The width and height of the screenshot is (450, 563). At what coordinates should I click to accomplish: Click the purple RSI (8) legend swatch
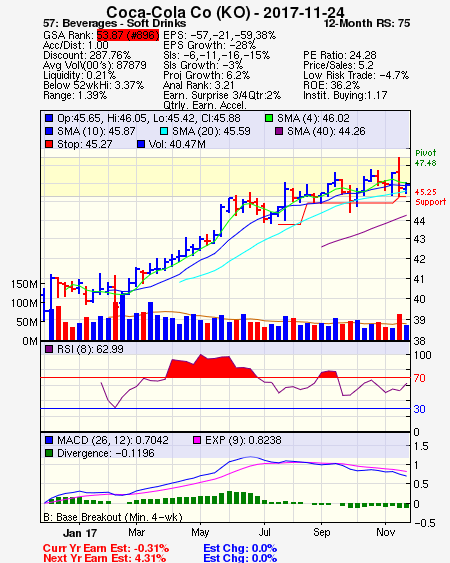(x=49, y=349)
